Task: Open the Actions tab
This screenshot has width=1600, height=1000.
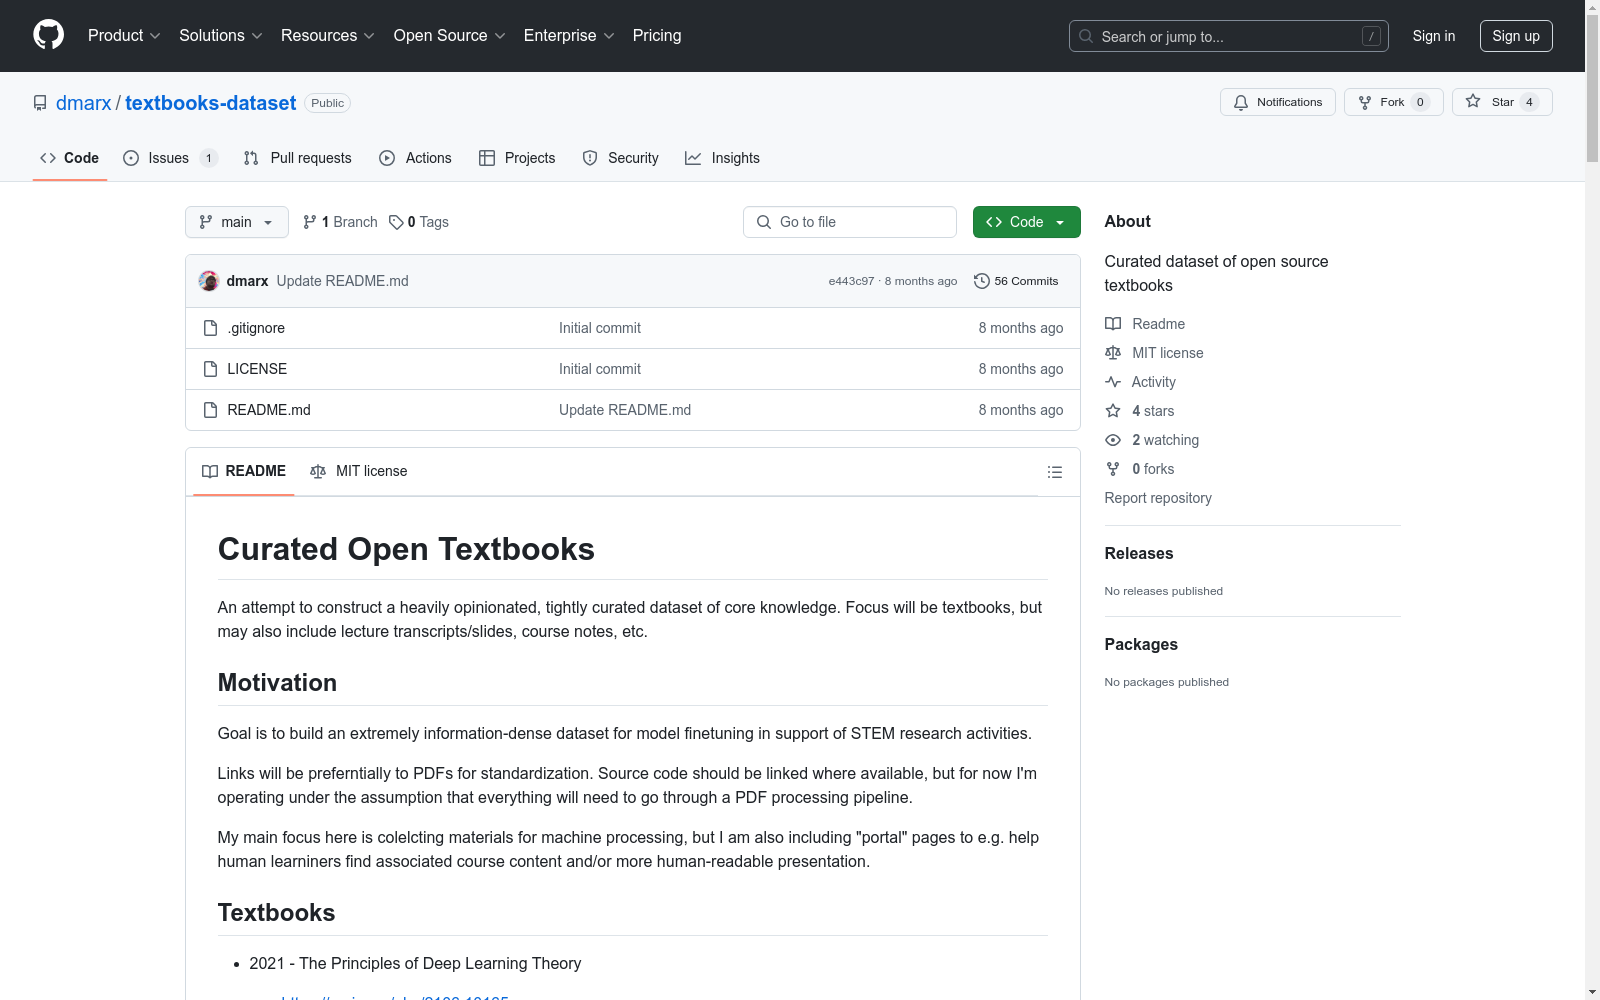Action: [x=416, y=158]
